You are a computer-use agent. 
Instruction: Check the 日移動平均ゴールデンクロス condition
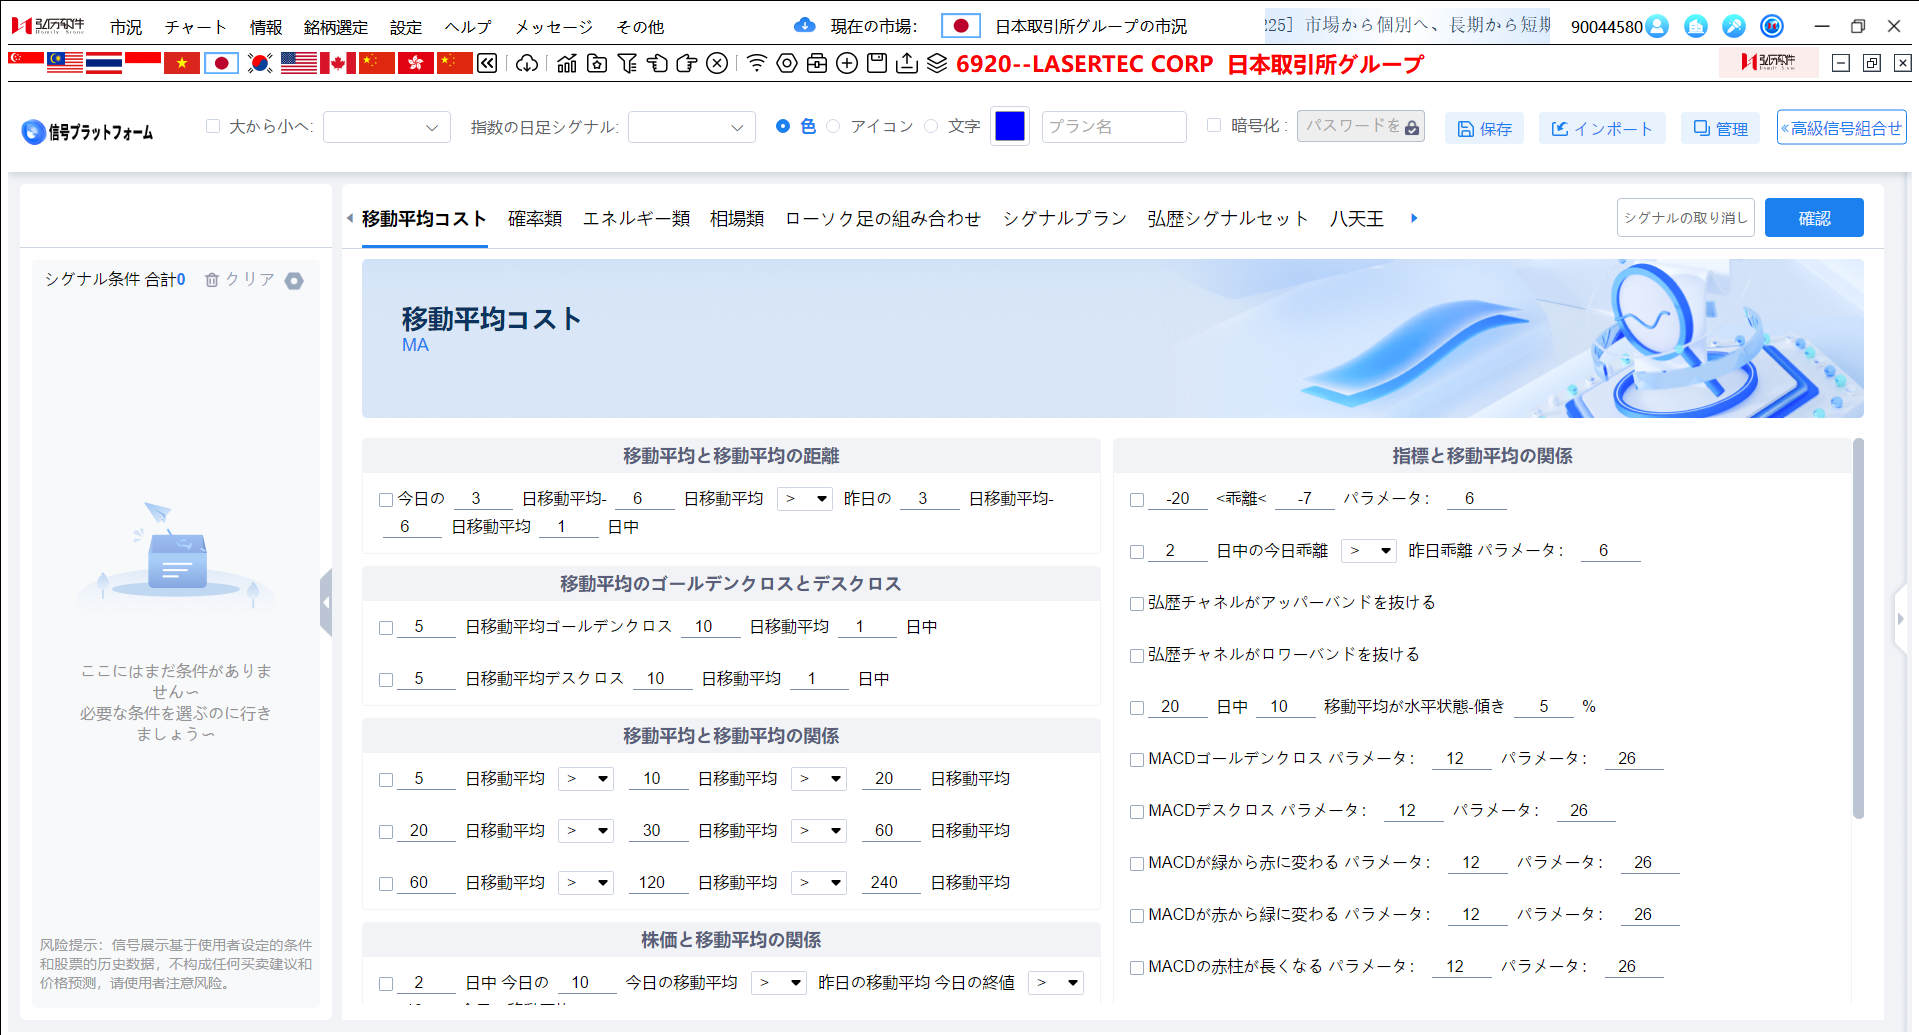386,628
